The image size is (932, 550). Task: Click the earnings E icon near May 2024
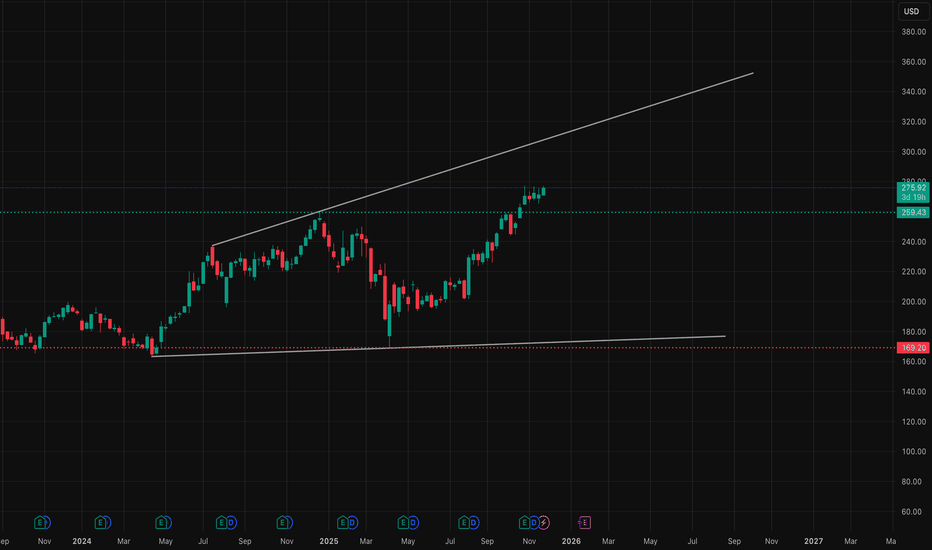coord(162,522)
